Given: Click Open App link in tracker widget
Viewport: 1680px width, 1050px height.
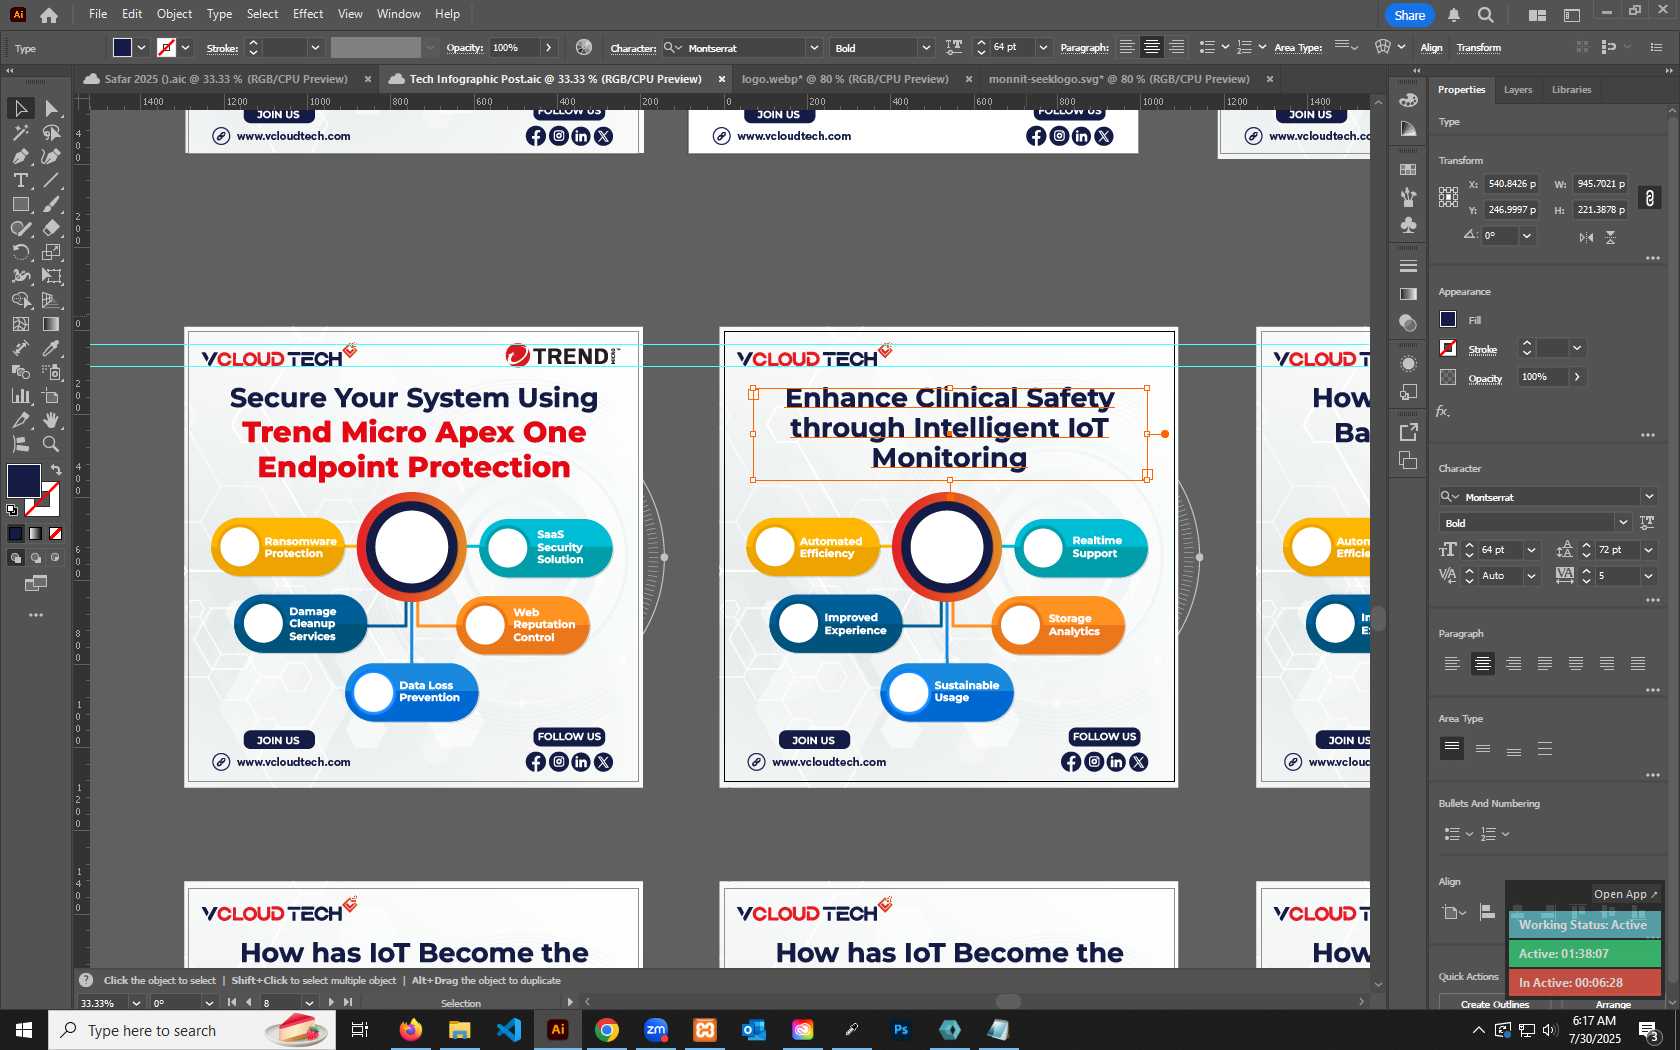Looking at the screenshot, I should pyautogui.click(x=1625, y=894).
